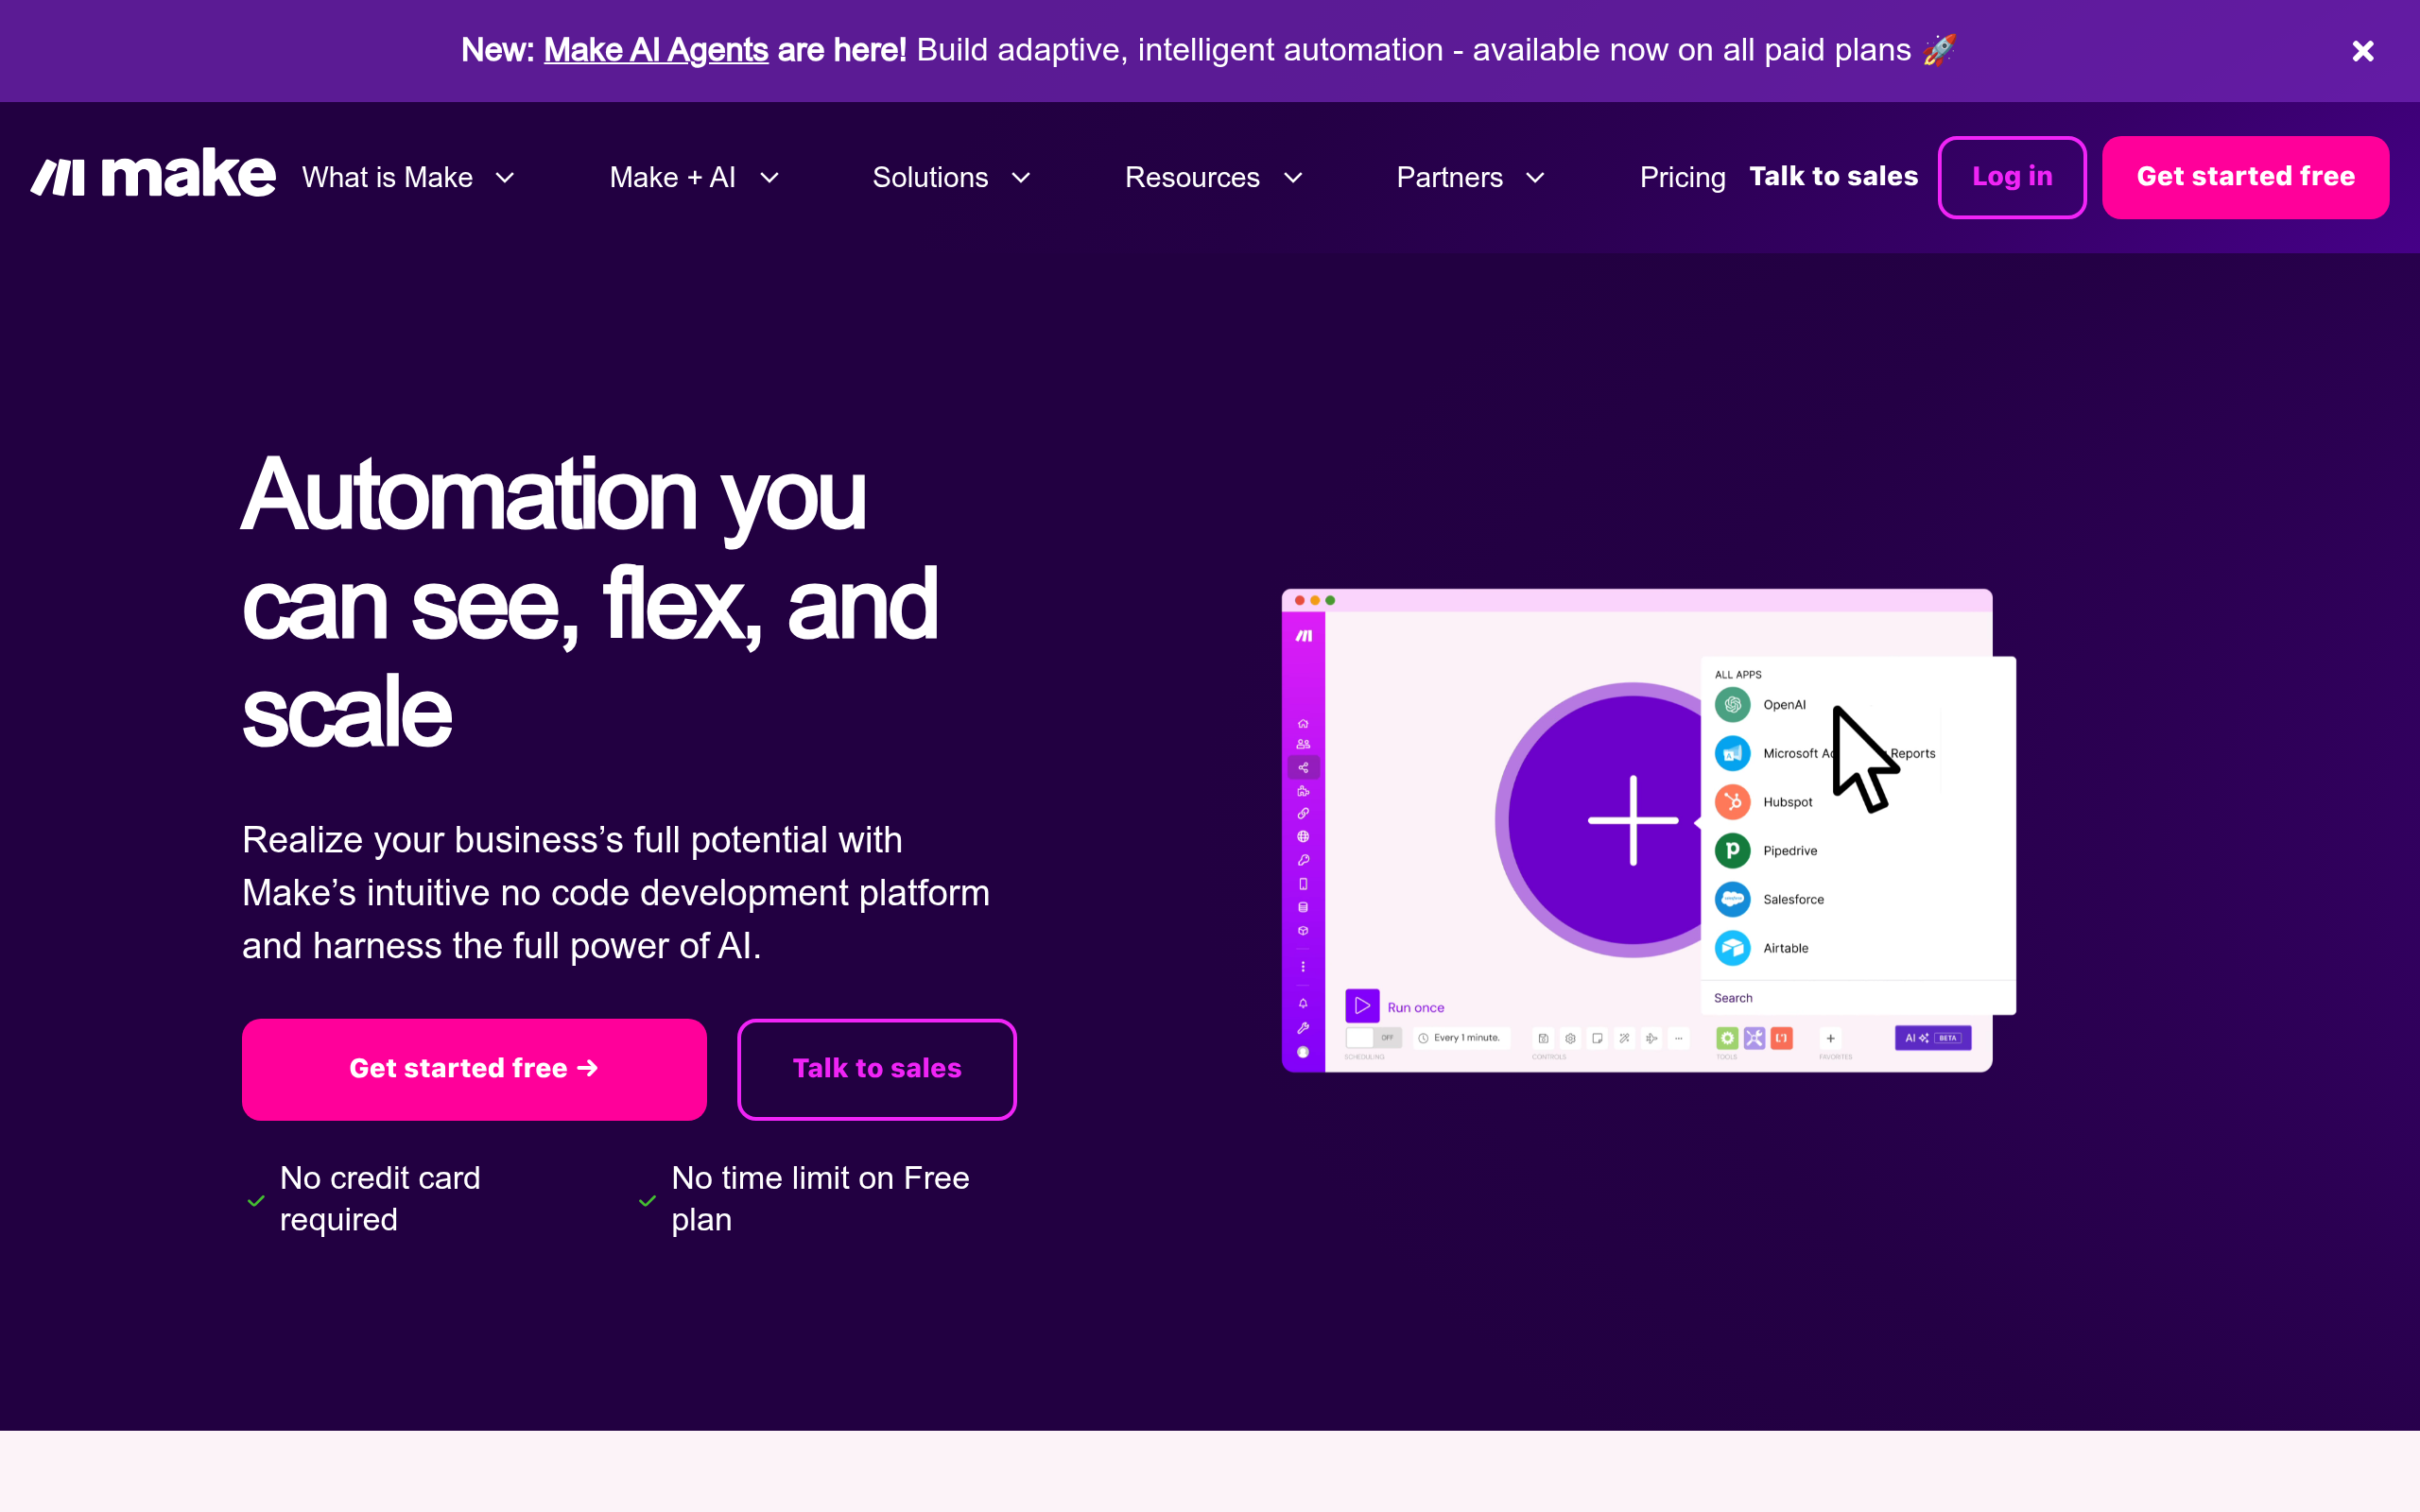Select the Airtable icon in the apps list

pos(1732,948)
